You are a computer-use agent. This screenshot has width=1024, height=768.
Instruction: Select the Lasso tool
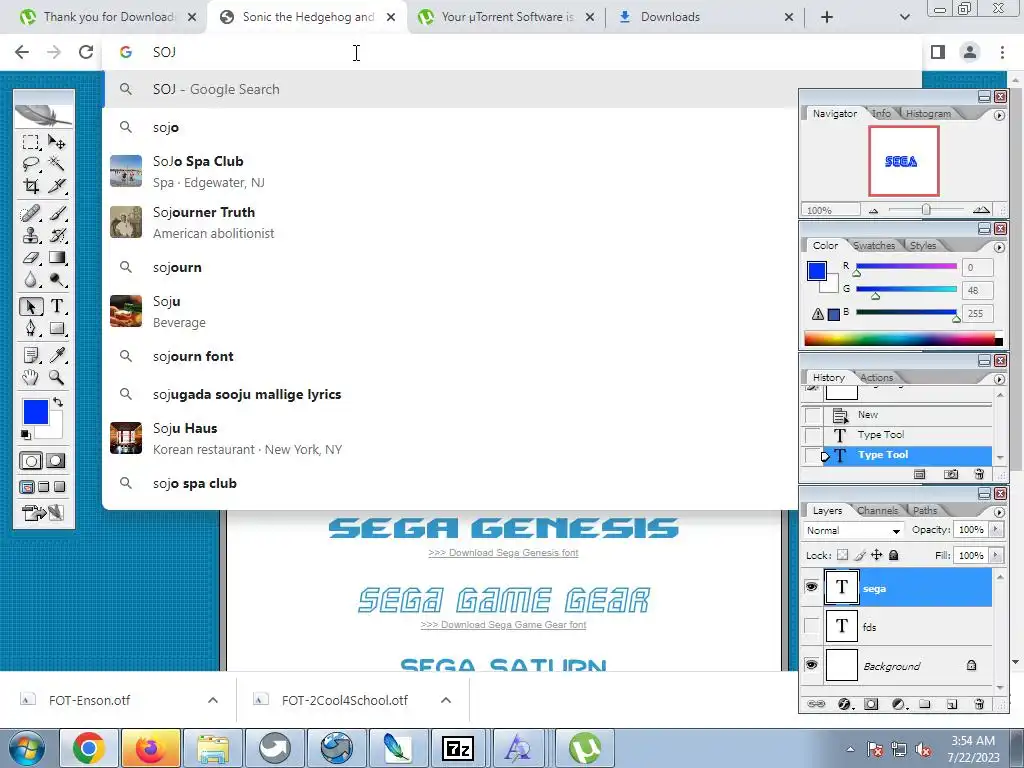pyautogui.click(x=31, y=164)
